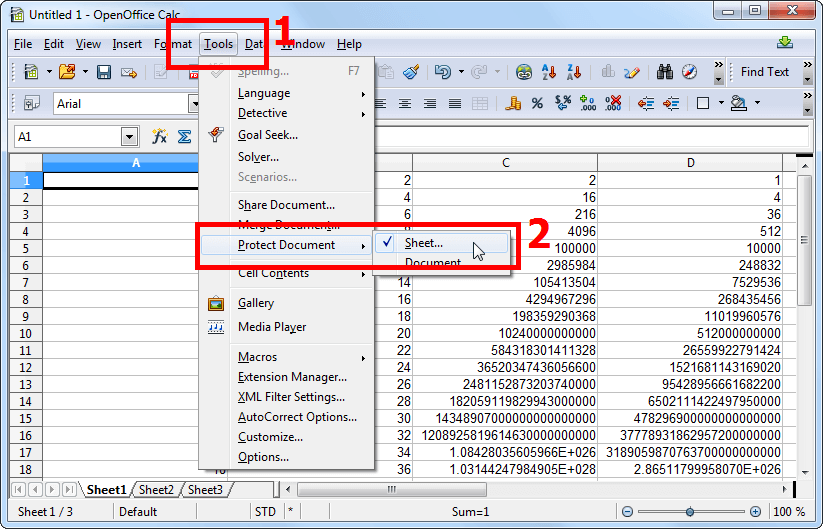Click the Navigator compass icon
The height and width of the screenshot is (529, 823).
[689, 72]
